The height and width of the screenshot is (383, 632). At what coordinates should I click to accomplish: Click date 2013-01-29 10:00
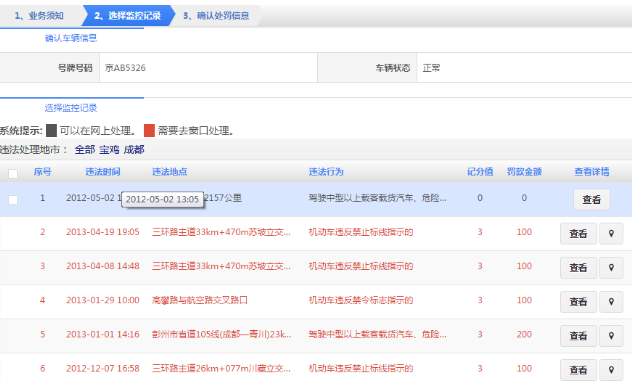103,300
